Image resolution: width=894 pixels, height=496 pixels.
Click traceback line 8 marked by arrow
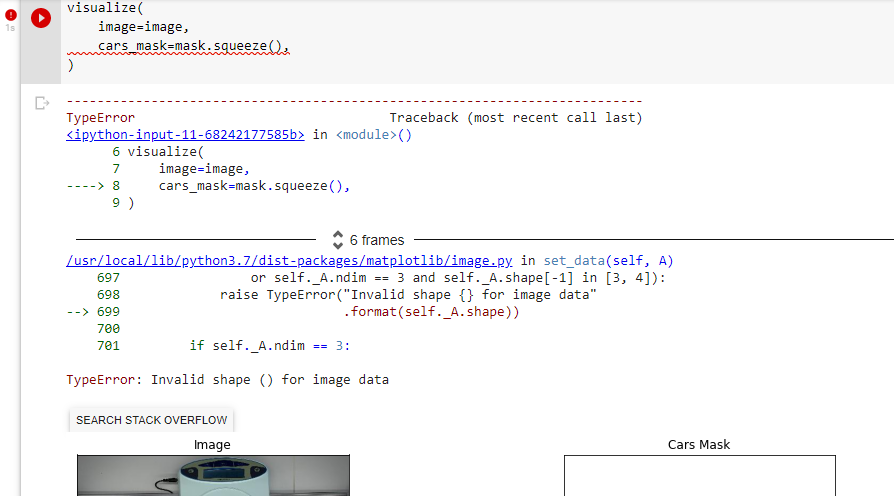point(254,186)
